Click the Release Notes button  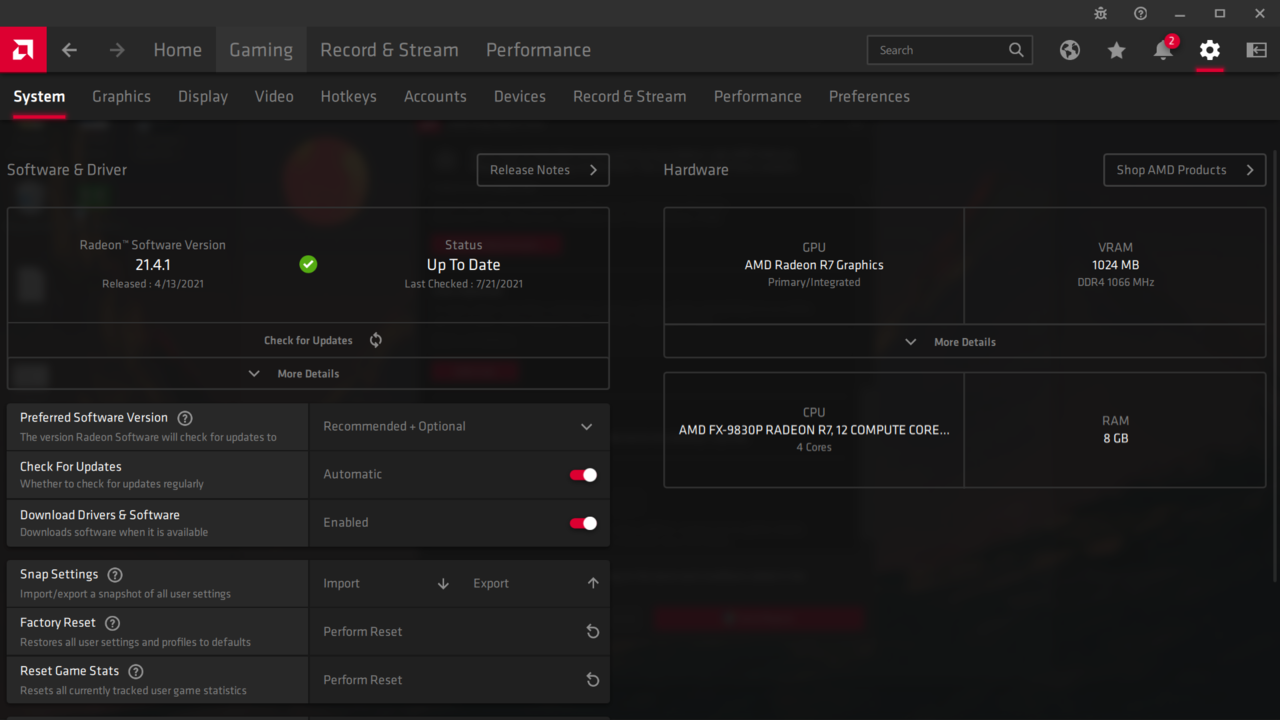543,170
